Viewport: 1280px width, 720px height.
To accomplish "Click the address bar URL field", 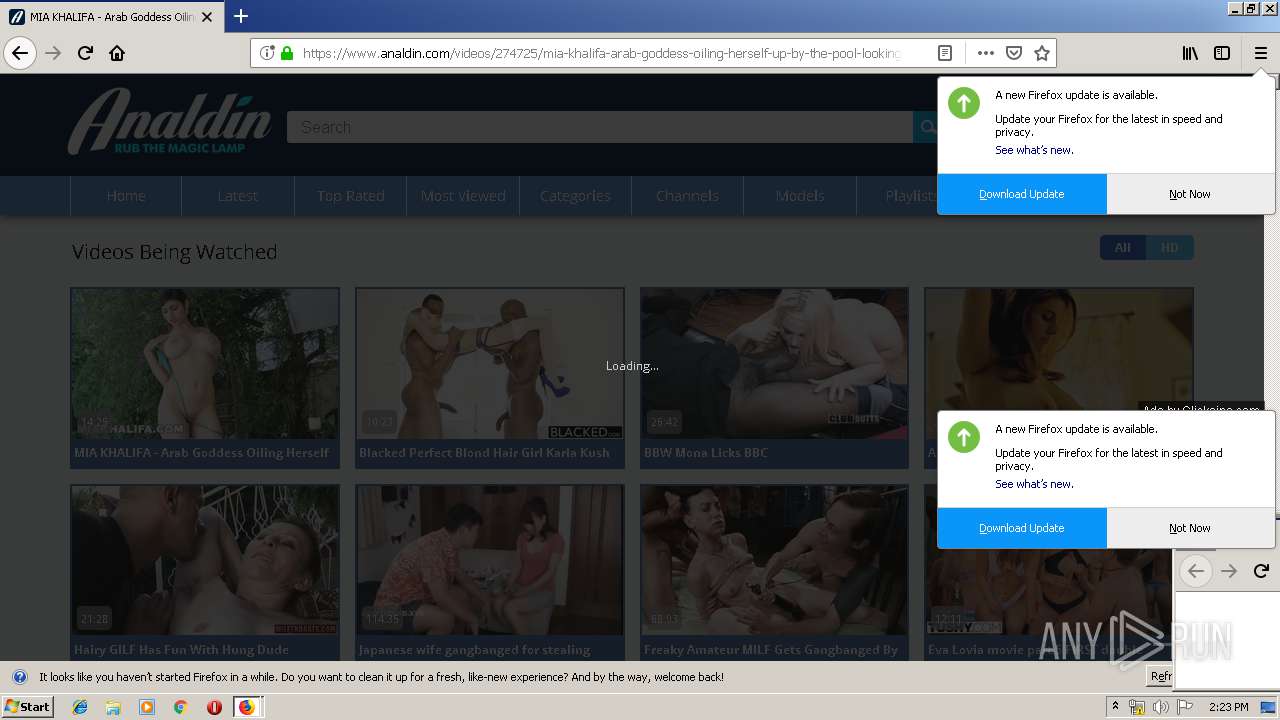I will pos(600,53).
